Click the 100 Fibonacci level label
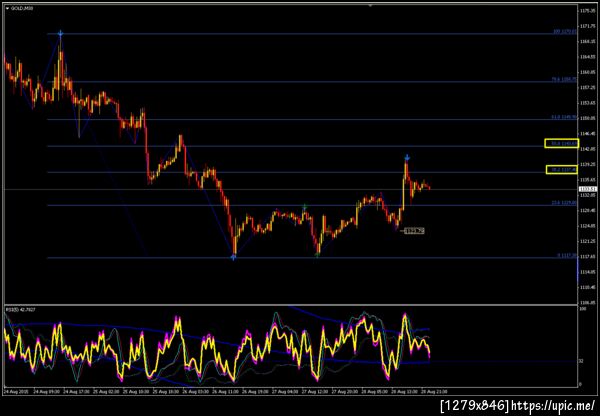The image size is (600, 416). (564, 32)
